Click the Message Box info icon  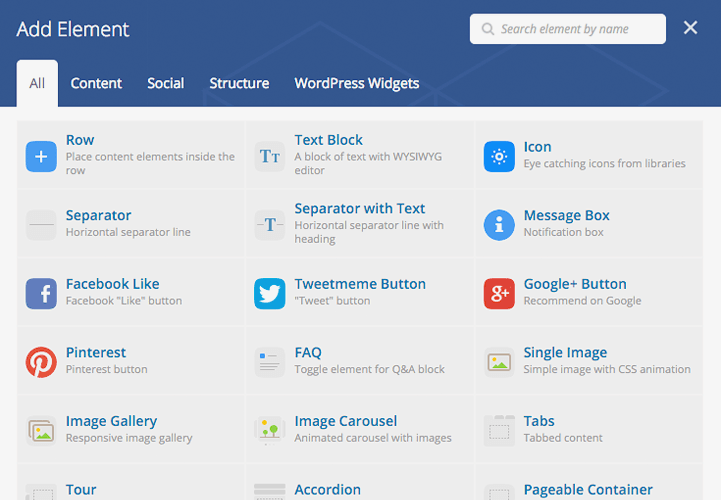point(499,225)
